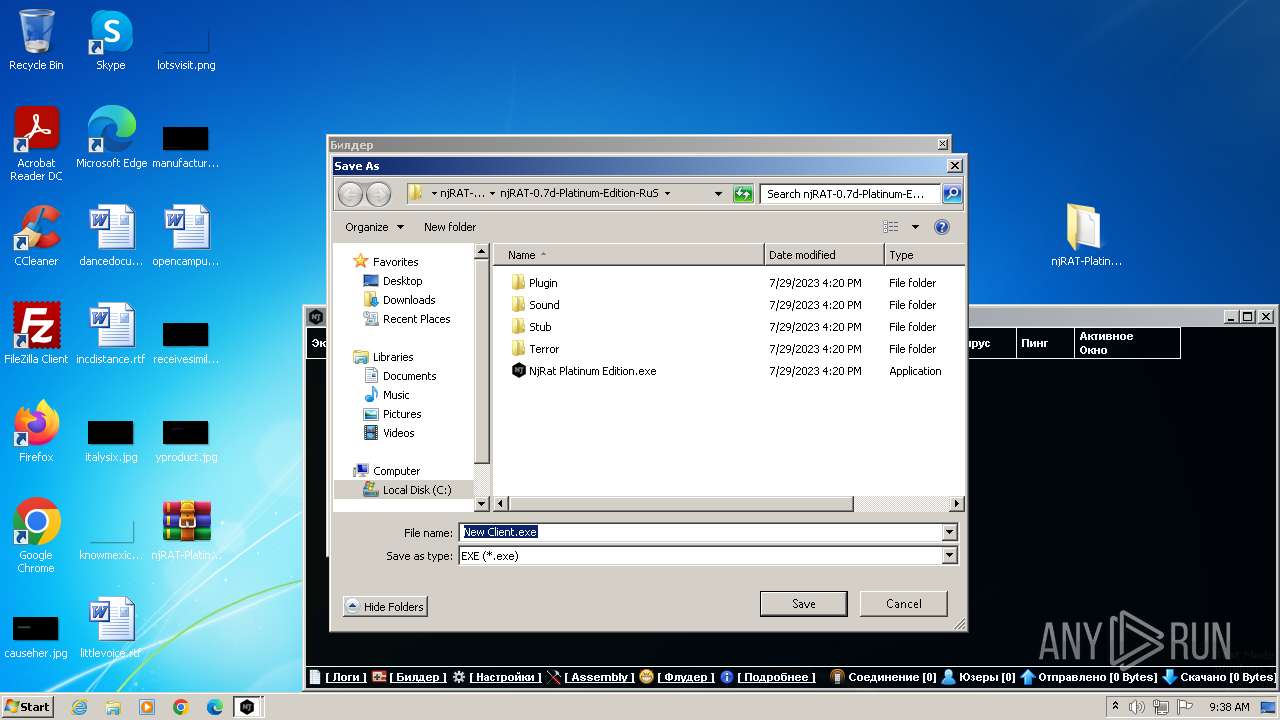Open CCleaner desktop shortcut
Image resolution: width=1280 pixels, height=720 pixels.
[x=36, y=236]
